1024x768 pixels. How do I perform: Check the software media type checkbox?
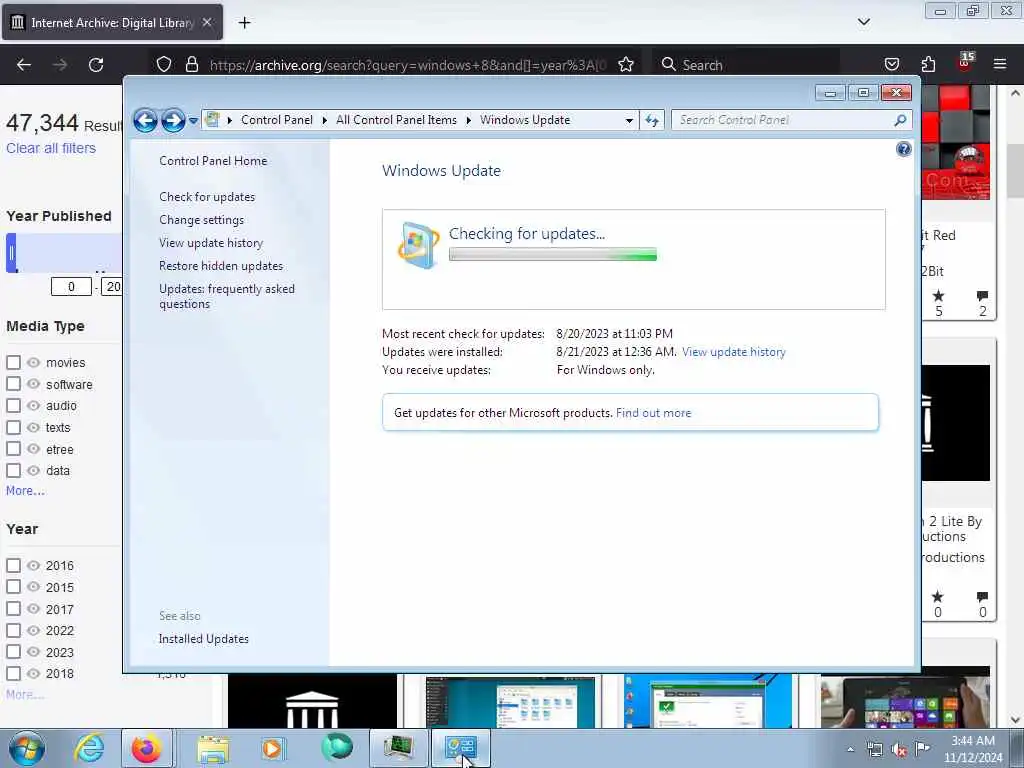coord(13,384)
